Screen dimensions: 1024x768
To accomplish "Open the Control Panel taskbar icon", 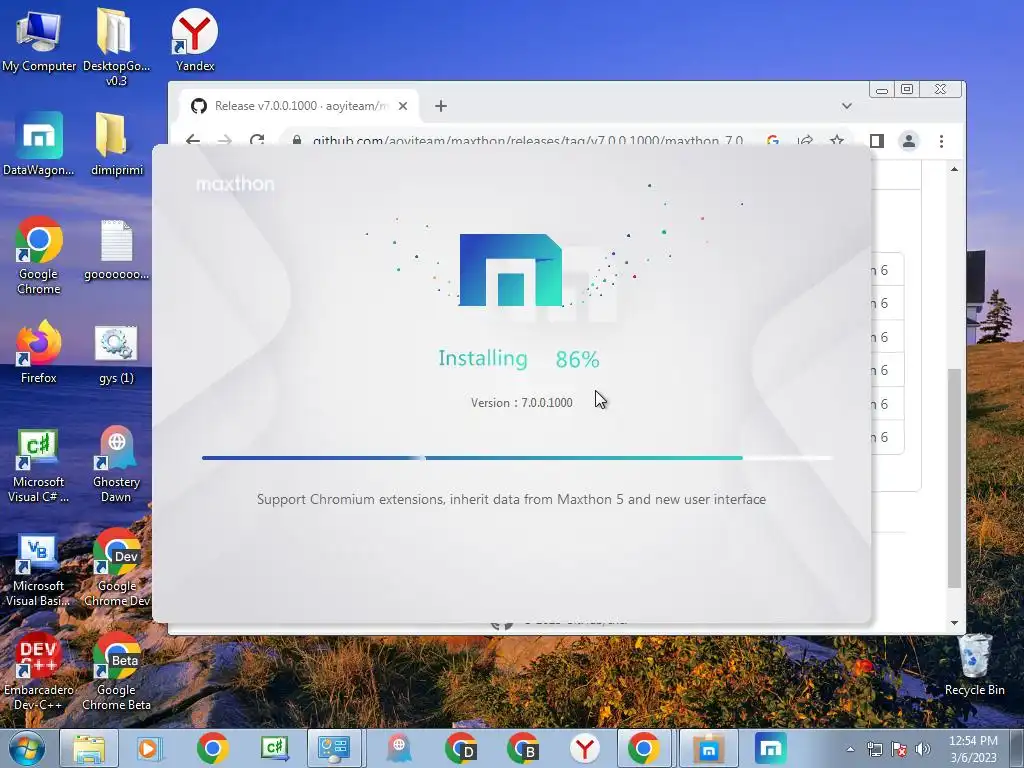I will coord(334,749).
